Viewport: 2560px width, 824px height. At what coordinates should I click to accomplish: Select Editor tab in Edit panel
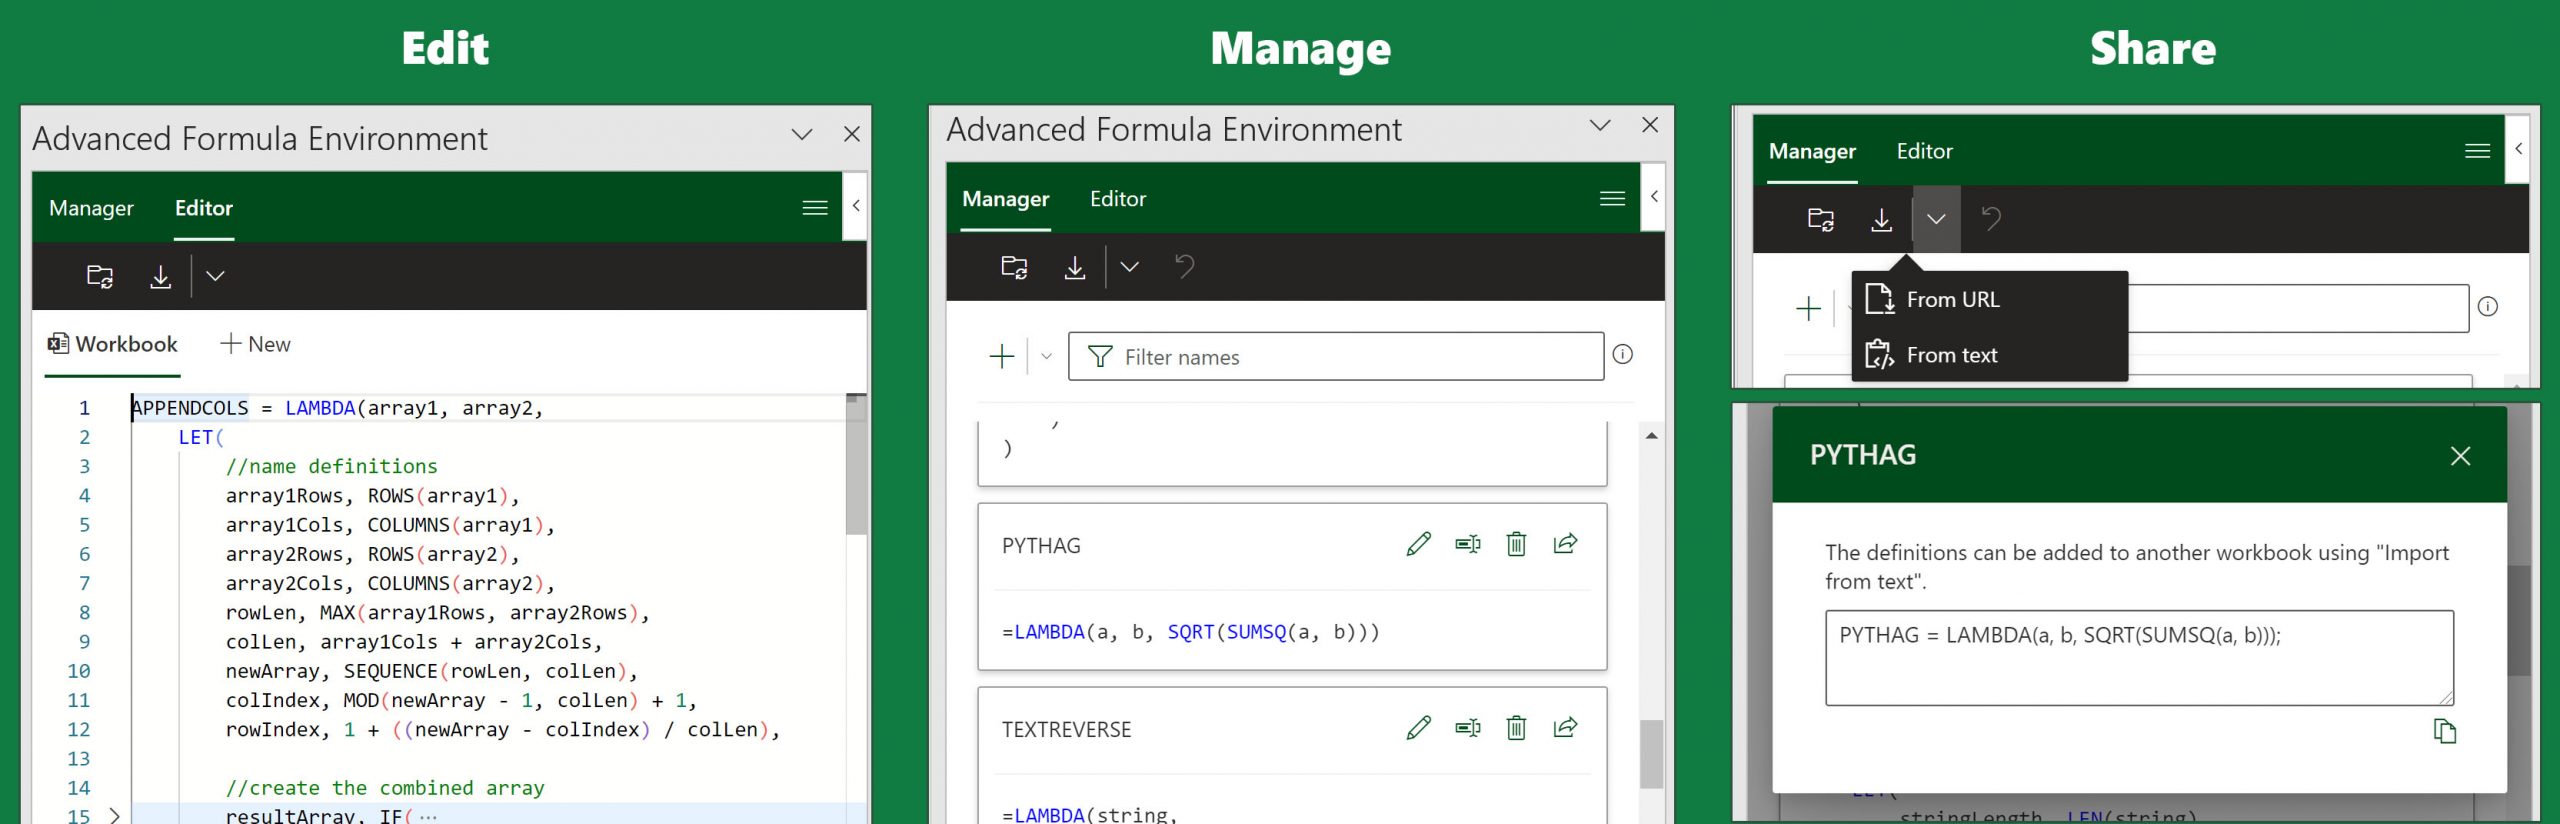tap(204, 208)
